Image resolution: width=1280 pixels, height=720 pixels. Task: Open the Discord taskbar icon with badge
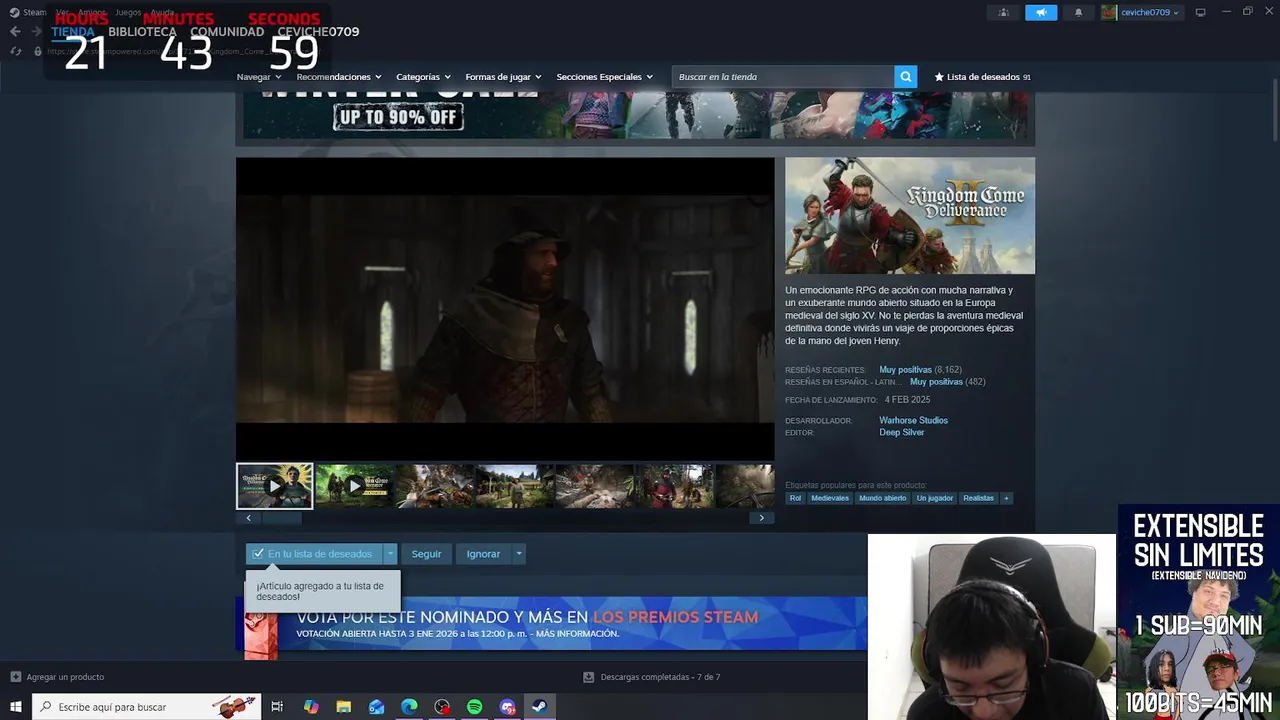coord(507,707)
